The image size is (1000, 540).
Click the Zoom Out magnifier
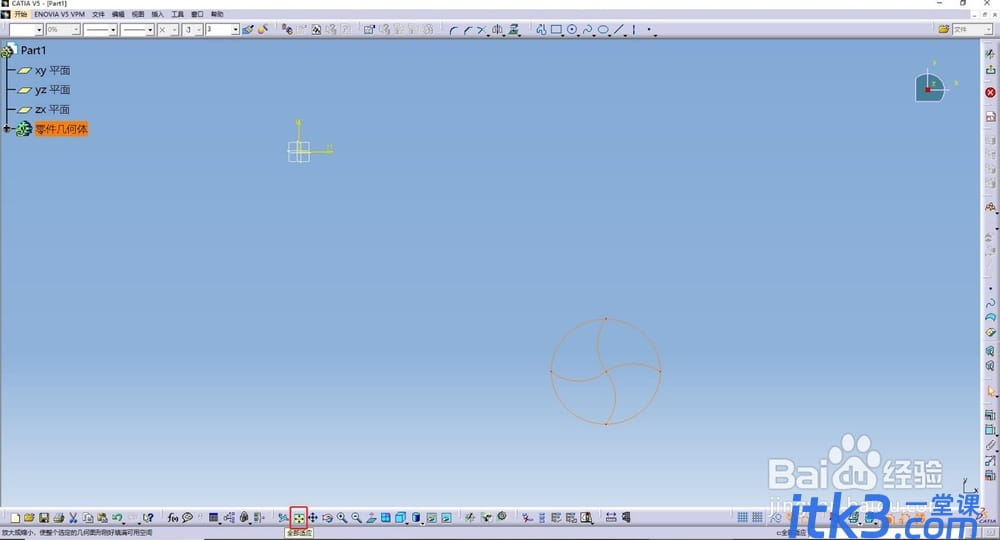tap(357, 518)
